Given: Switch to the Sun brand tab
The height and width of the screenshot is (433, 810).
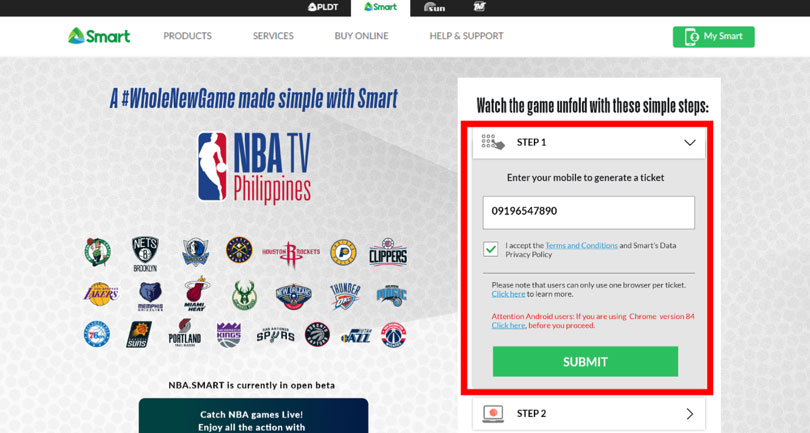Looking at the screenshot, I should pyautogui.click(x=434, y=7).
